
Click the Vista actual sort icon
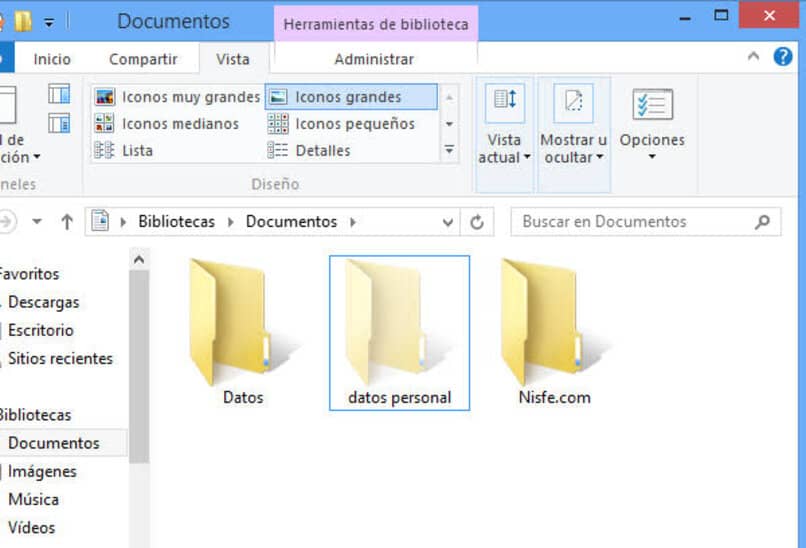click(505, 103)
